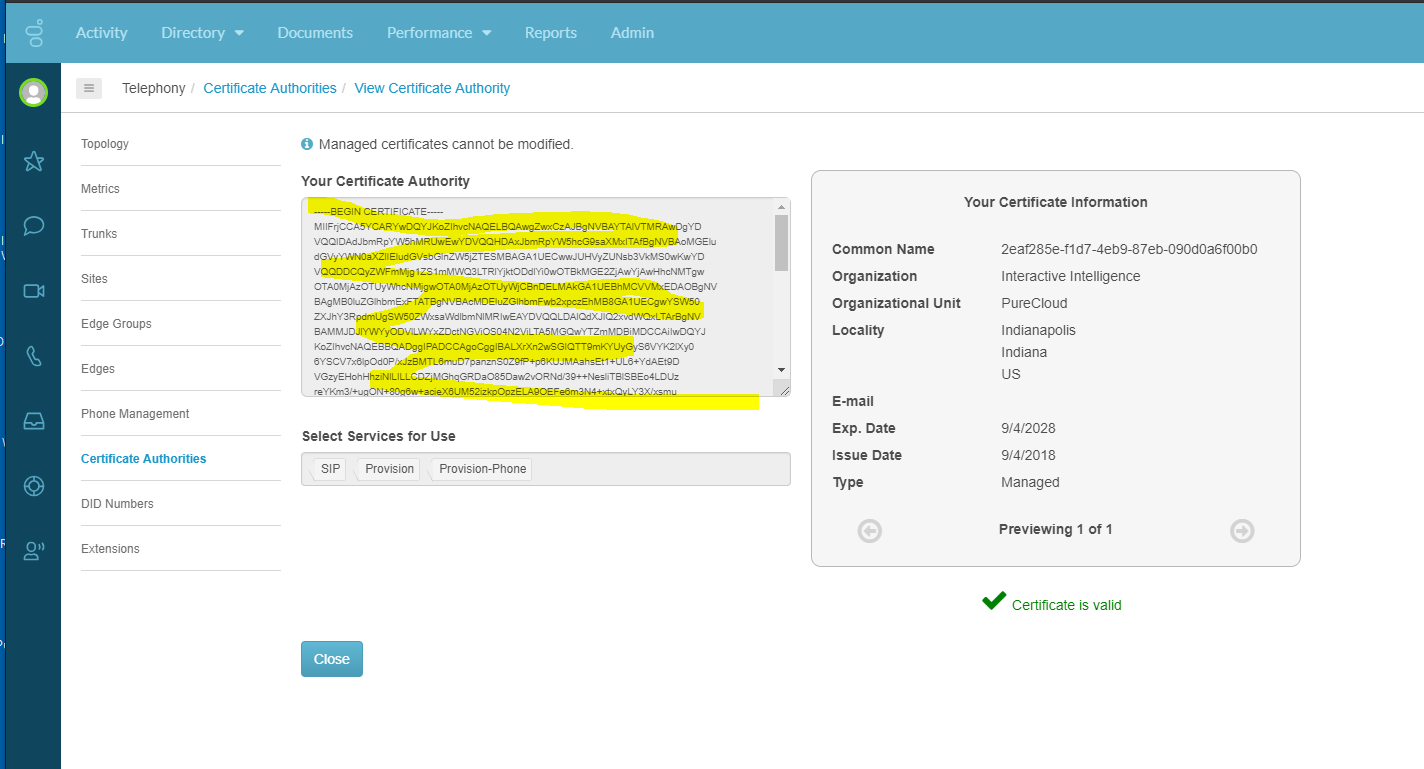Click the green valid checkmark icon
The image size is (1424, 769).
994,601
